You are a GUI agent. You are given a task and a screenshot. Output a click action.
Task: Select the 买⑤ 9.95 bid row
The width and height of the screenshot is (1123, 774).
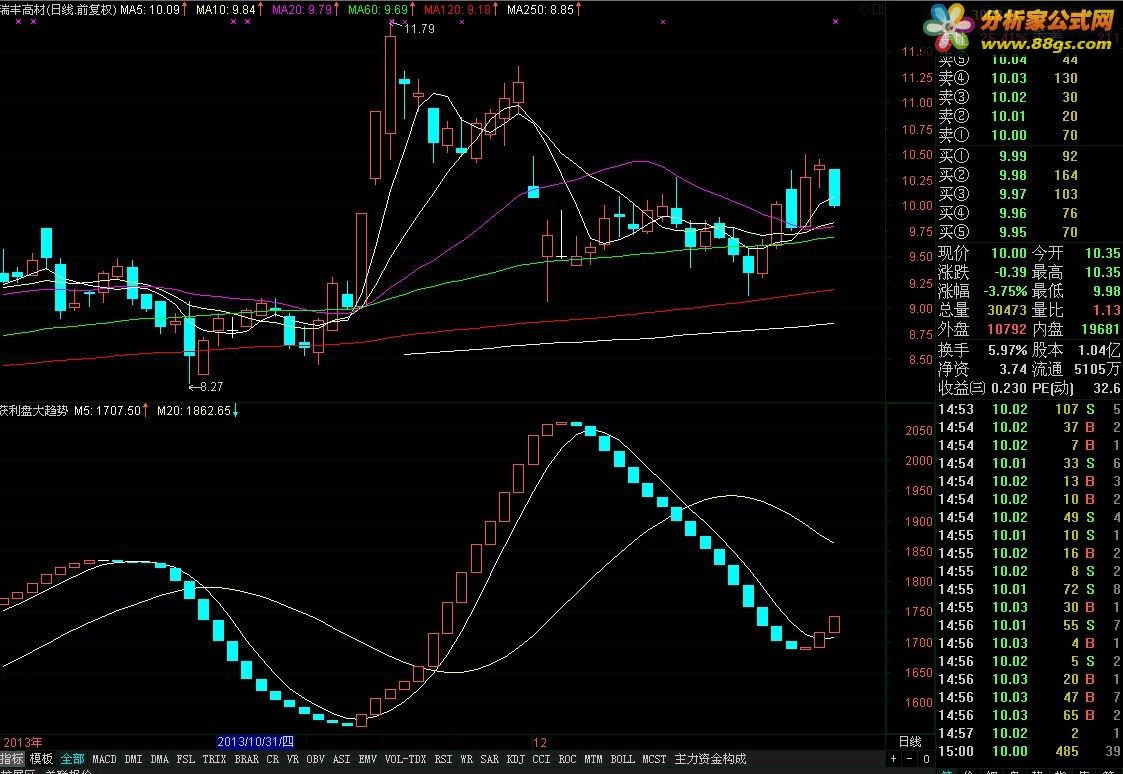point(1008,232)
